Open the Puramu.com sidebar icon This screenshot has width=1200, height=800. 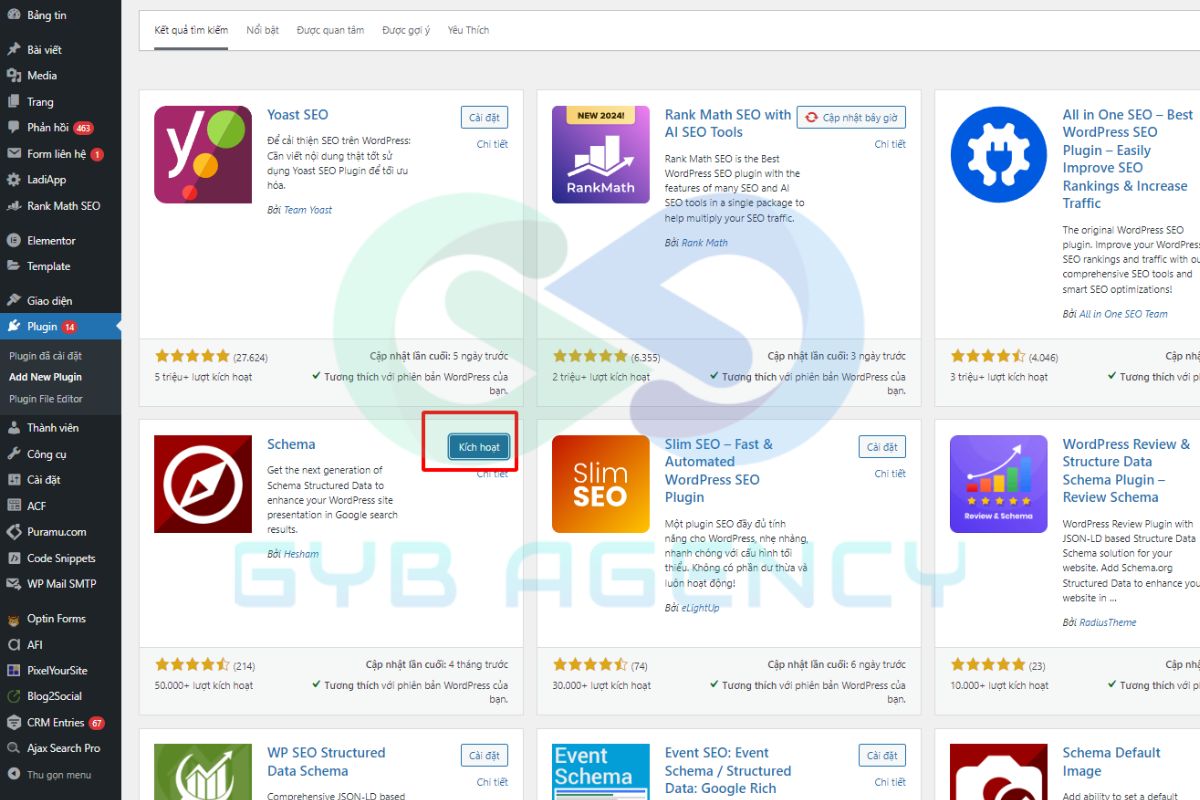13,532
